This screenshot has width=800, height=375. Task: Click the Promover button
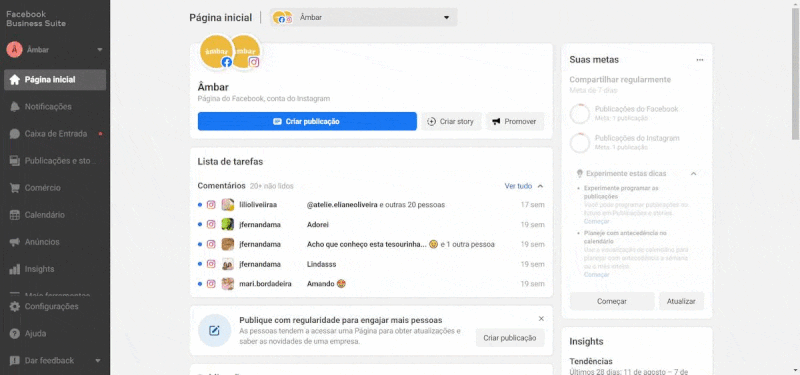pos(515,121)
